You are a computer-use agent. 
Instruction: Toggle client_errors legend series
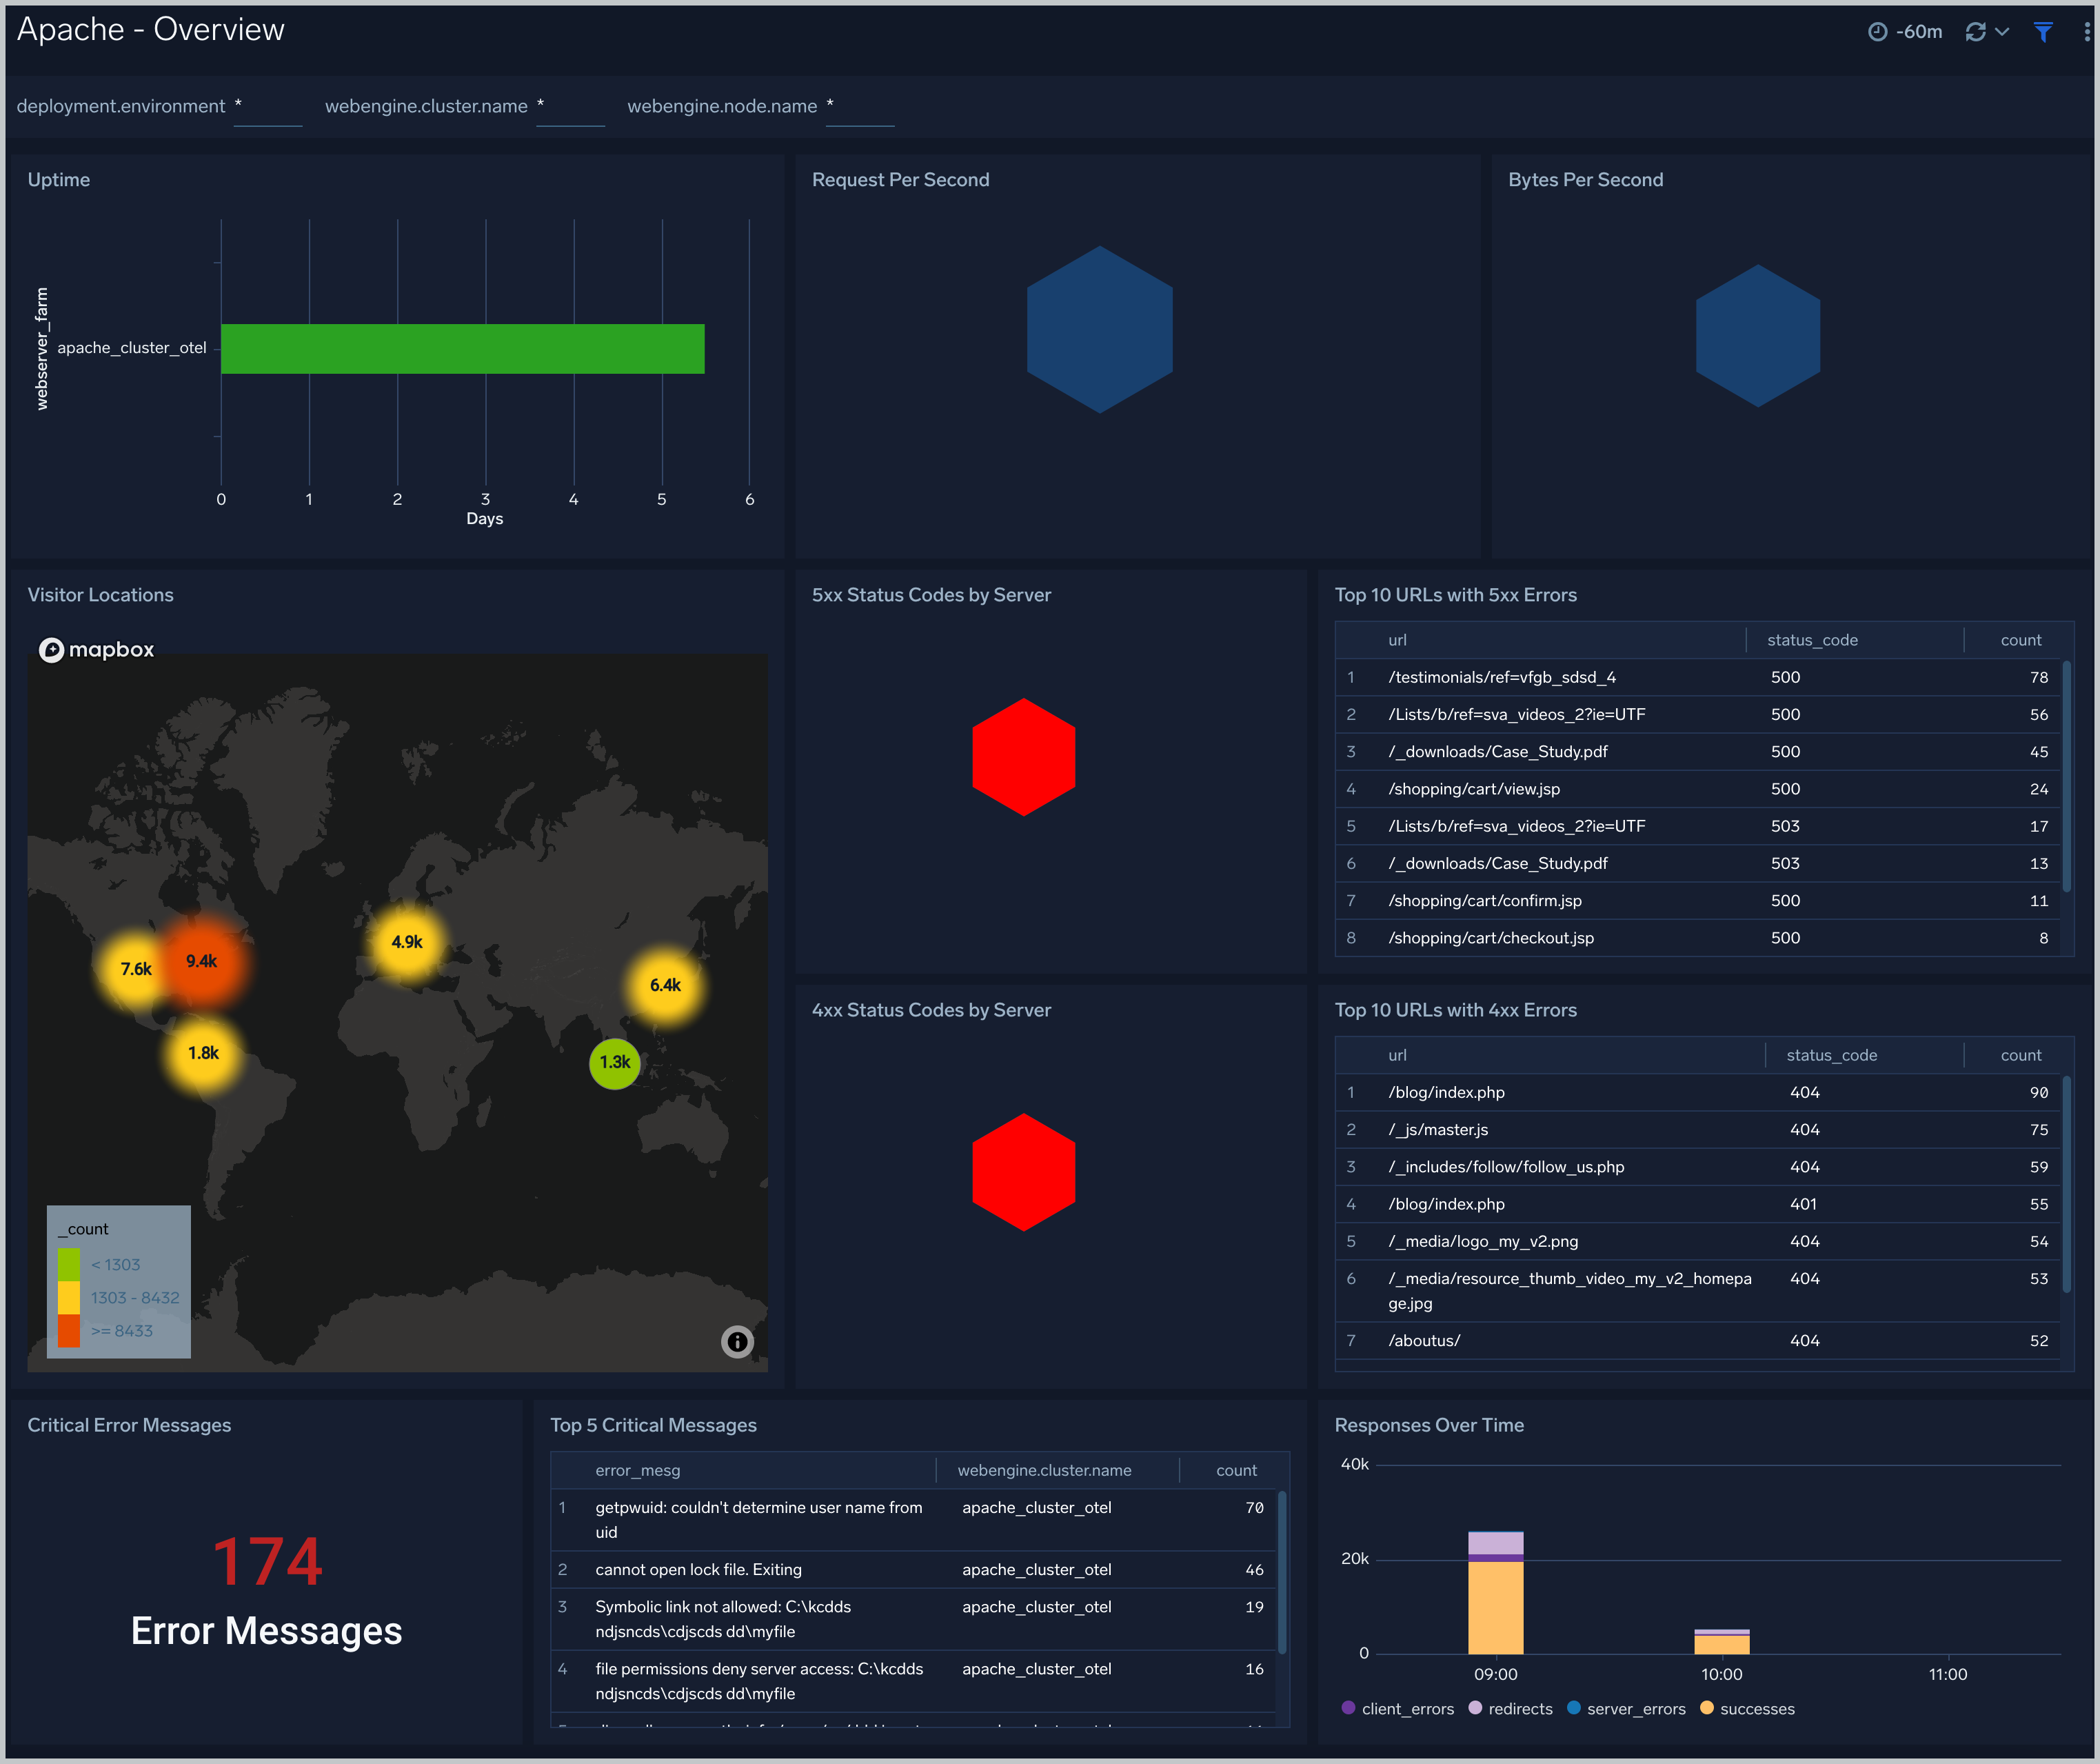tap(1398, 1708)
